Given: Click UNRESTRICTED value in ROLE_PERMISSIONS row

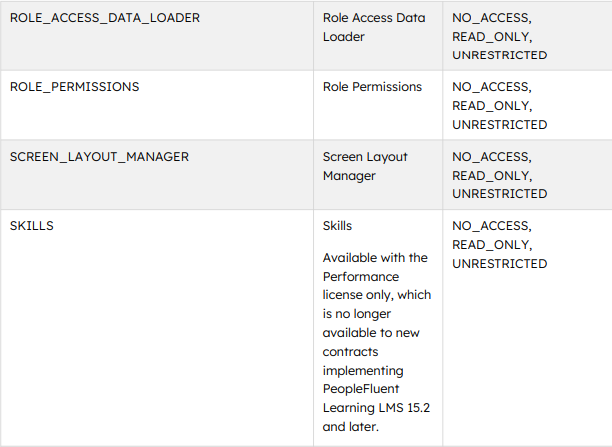Looking at the screenshot, I should click(500, 125).
